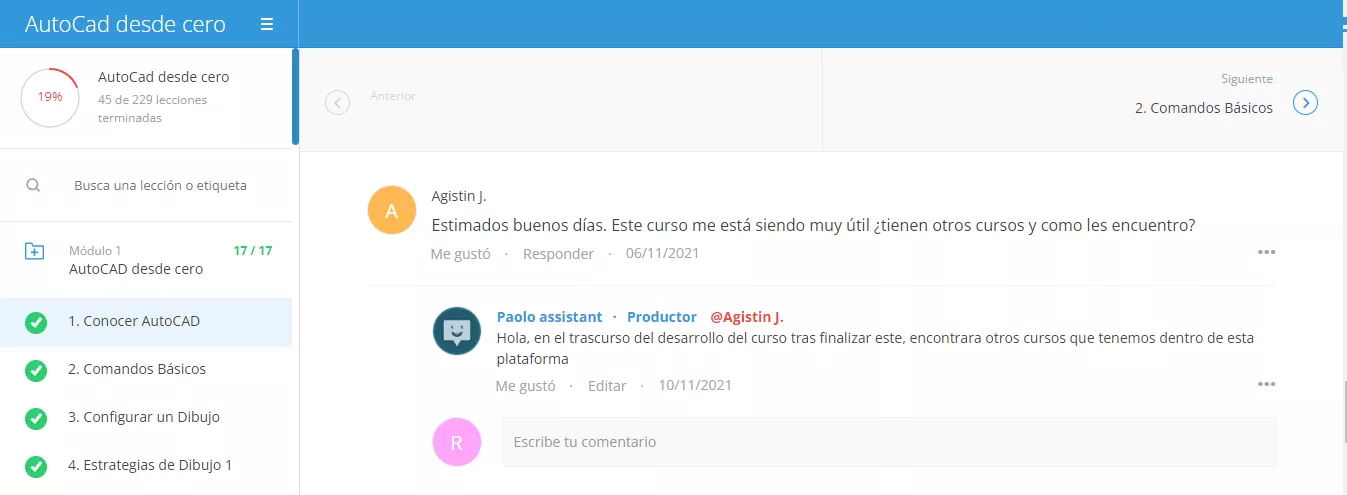Click Agistin J. orange avatar

392,210
